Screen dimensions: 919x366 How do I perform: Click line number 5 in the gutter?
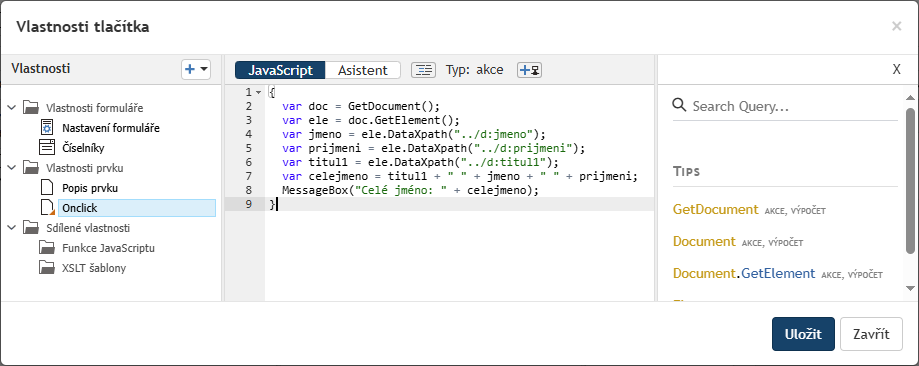(249, 148)
